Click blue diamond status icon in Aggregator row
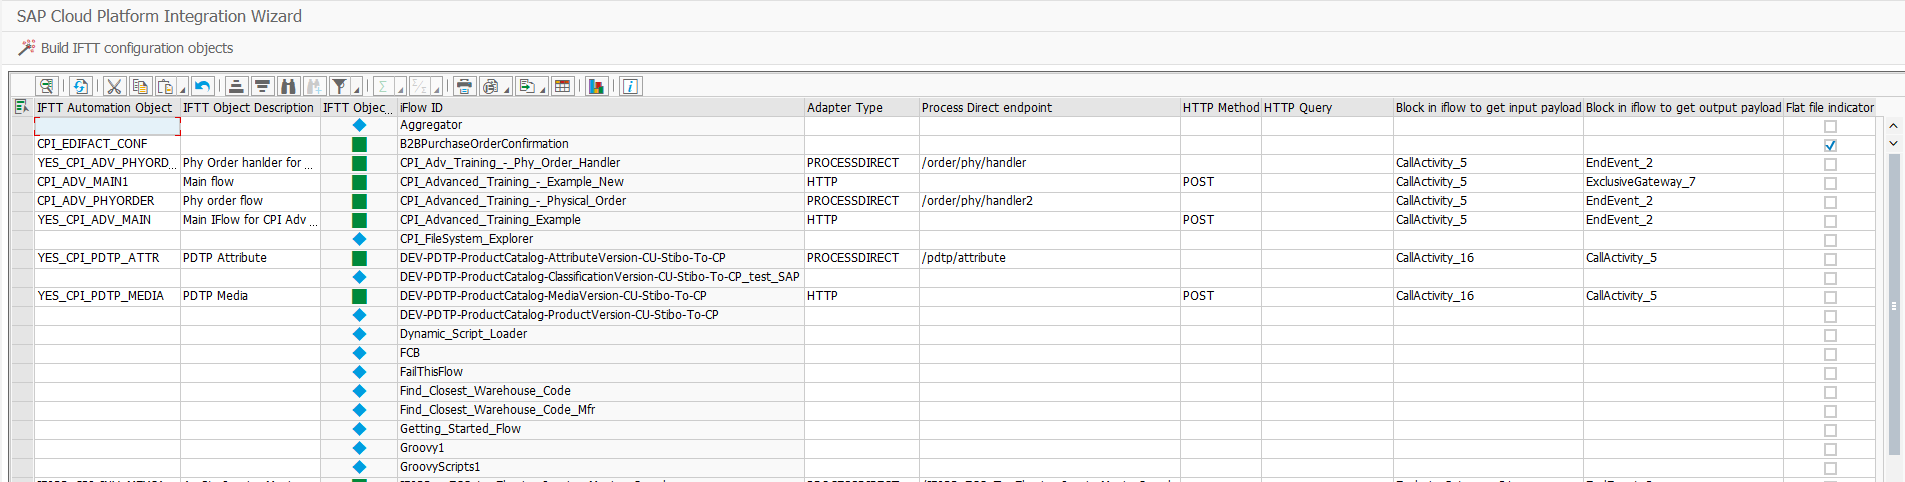1905x482 pixels. coord(359,125)
